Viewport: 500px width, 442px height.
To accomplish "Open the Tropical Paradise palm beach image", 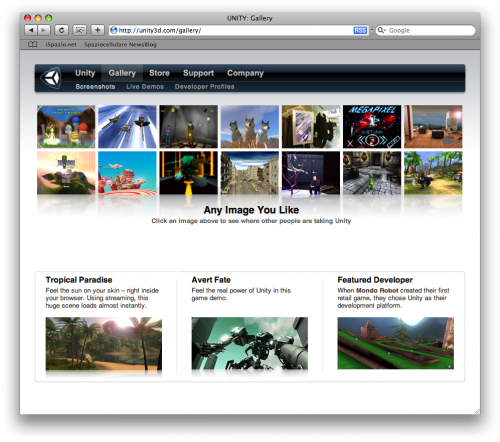I will coord(104,344).
